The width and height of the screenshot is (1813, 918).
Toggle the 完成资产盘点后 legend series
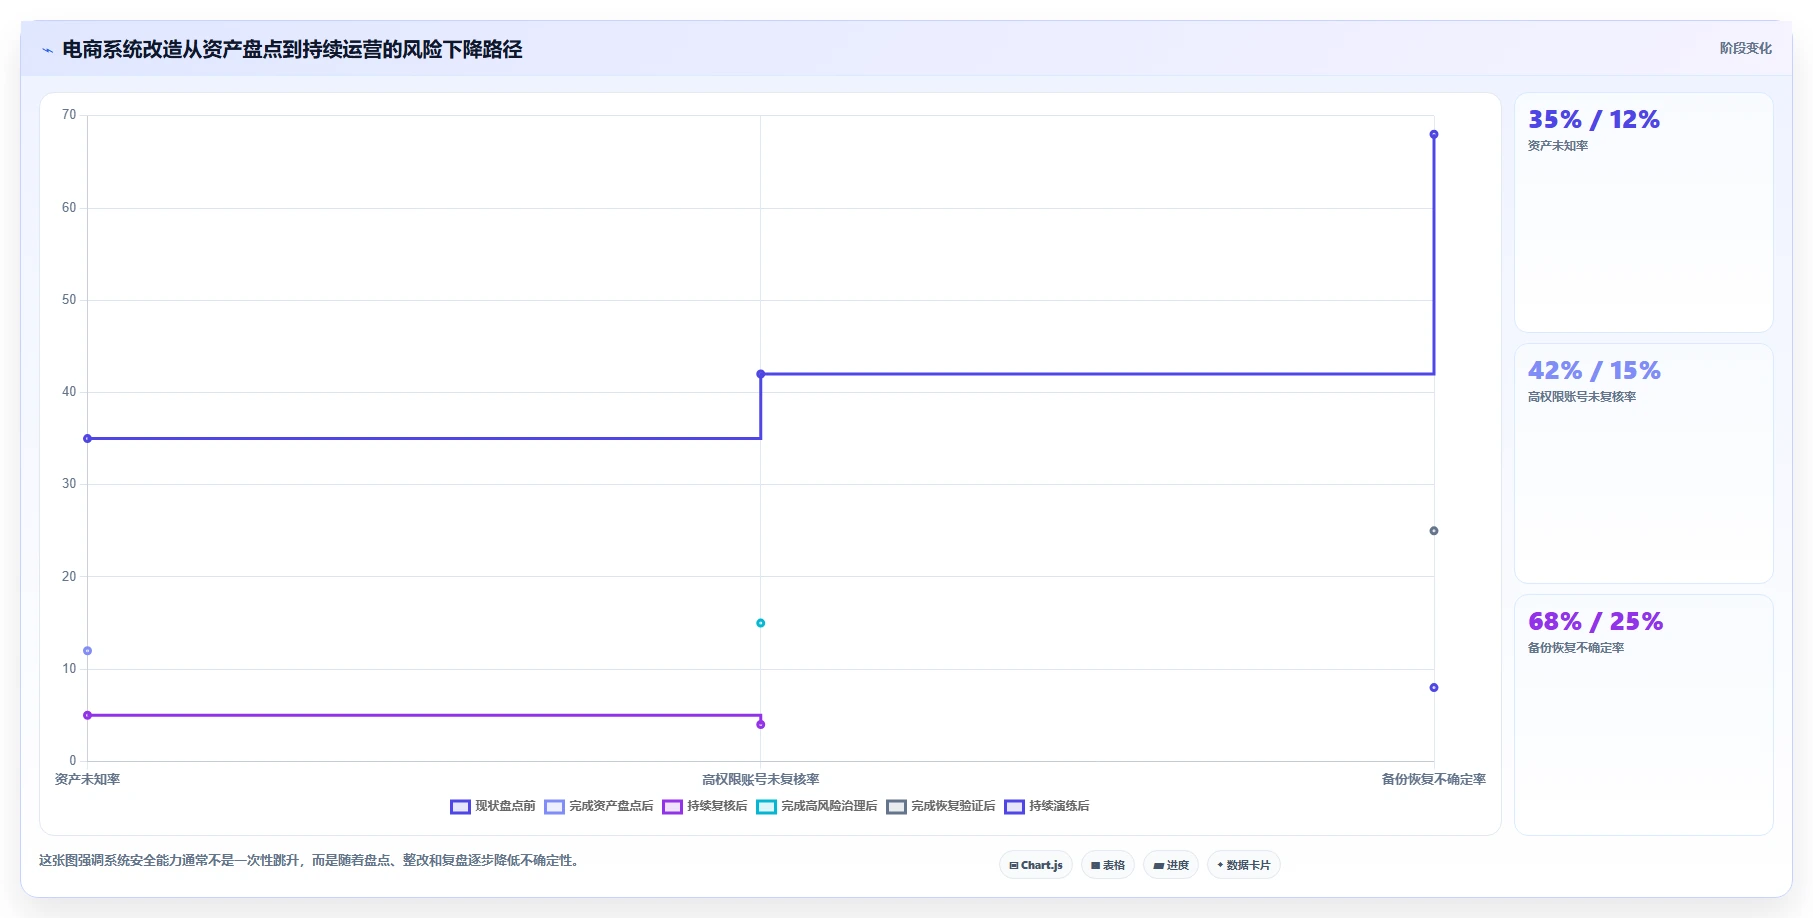click(x=599, y=806)
